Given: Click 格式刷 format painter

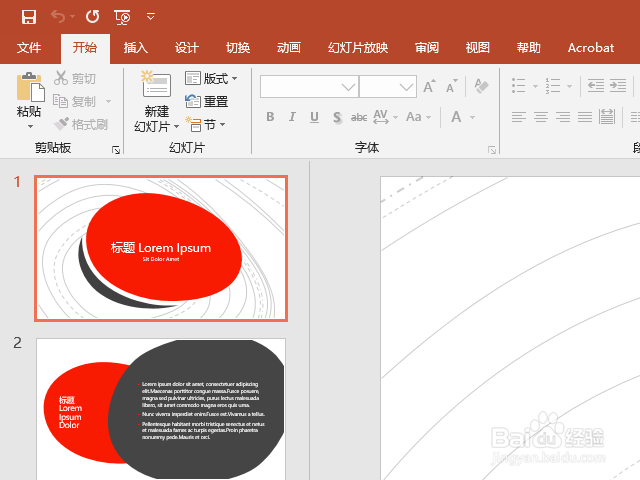Looking at the screenshot, I should [x=81, y=124].
